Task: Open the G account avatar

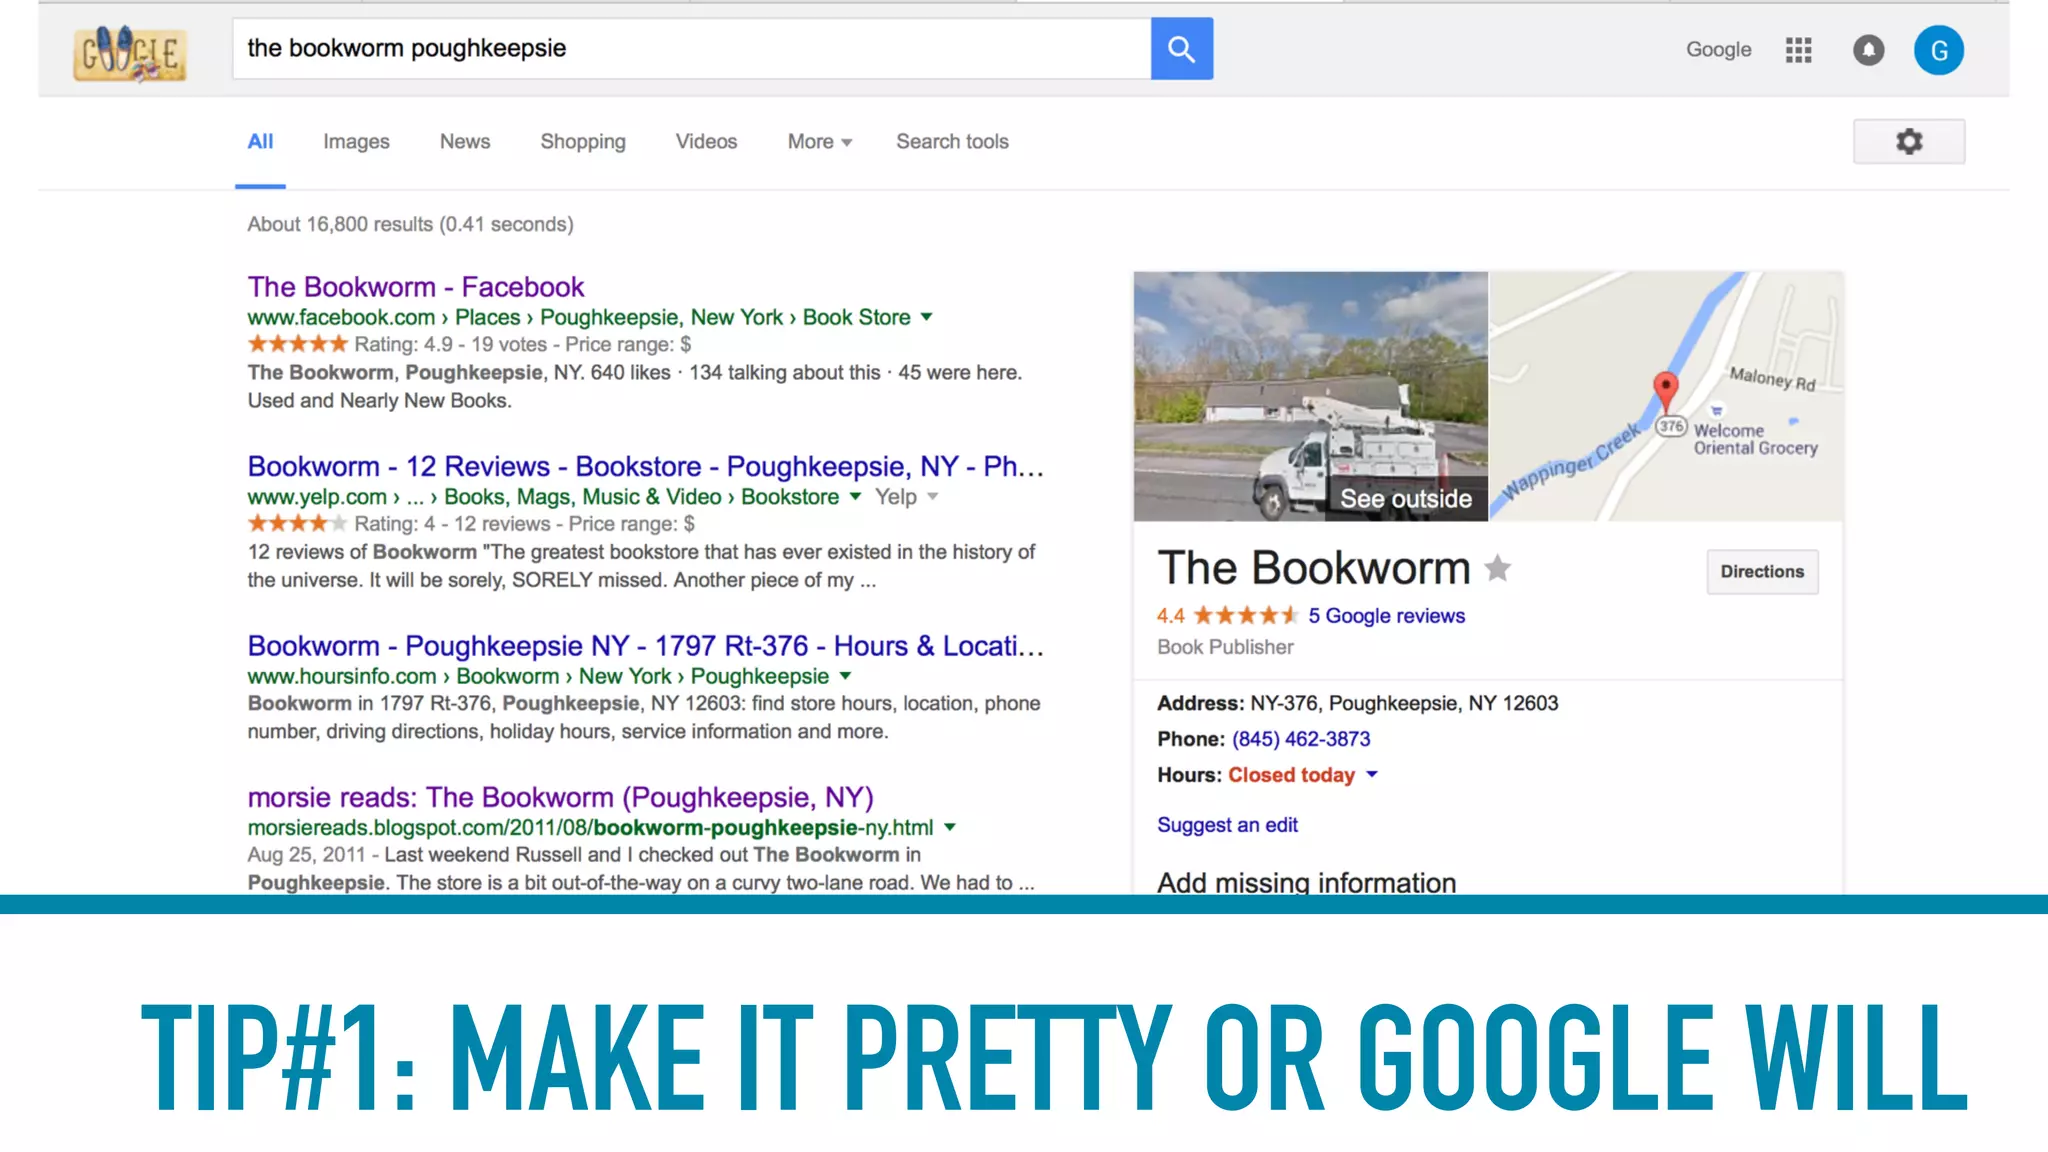Action: point(1938,50)
